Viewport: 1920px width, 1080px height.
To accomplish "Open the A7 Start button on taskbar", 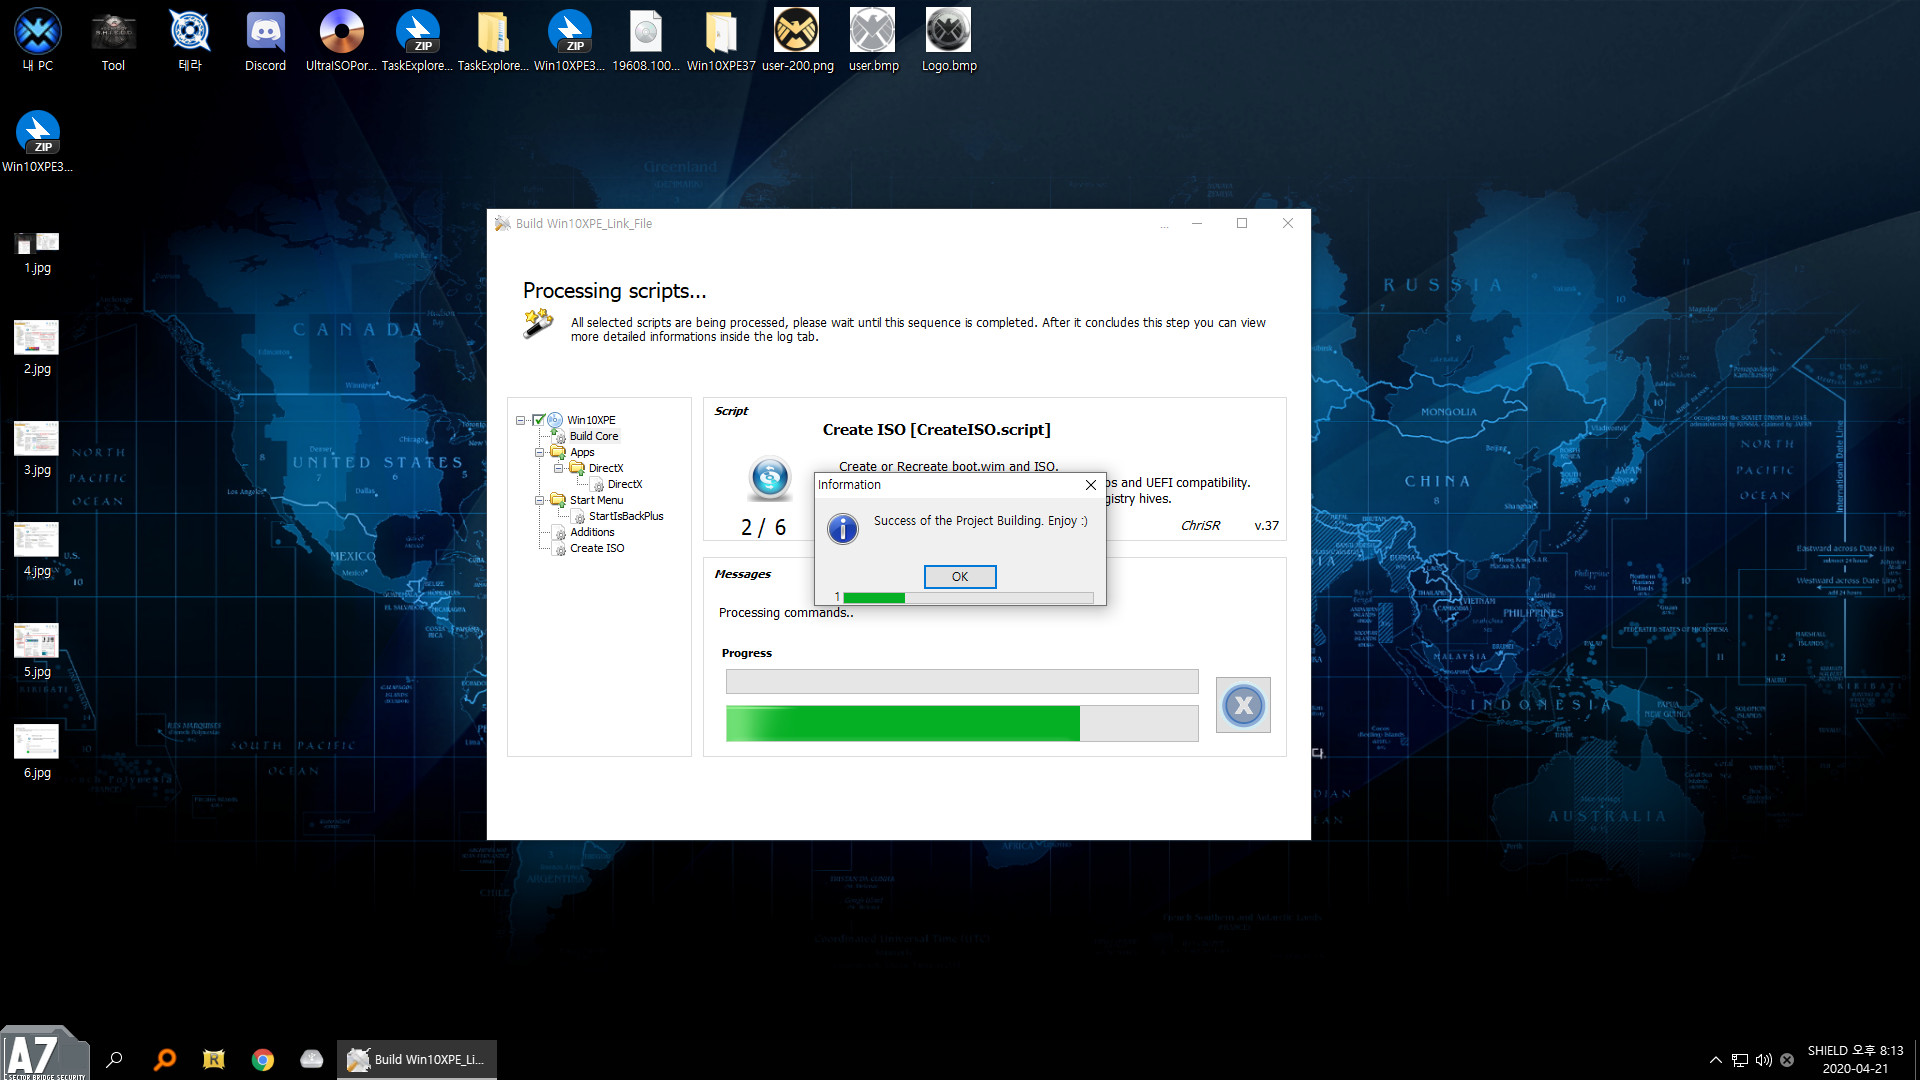I will pos(44,1055).
